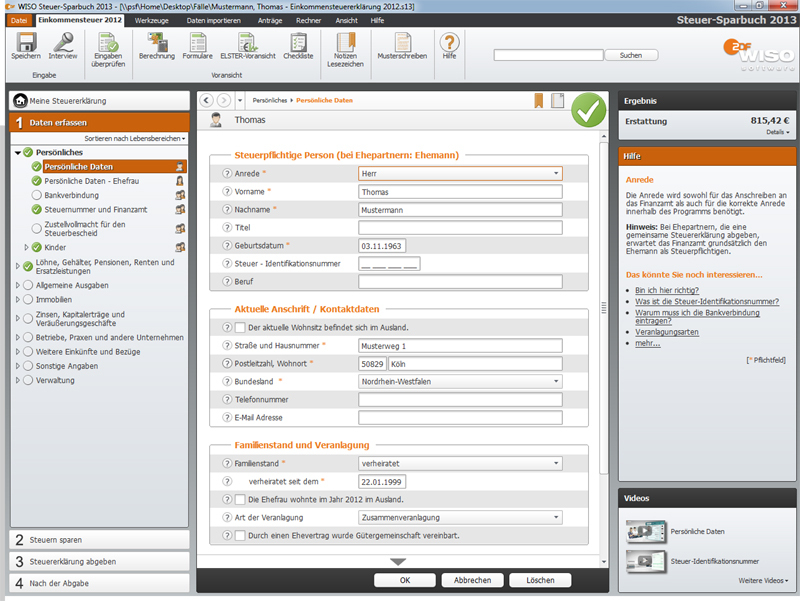Expand the Erstattung Details dropdown
Screen dimensions: 800x601
point(778,132)
